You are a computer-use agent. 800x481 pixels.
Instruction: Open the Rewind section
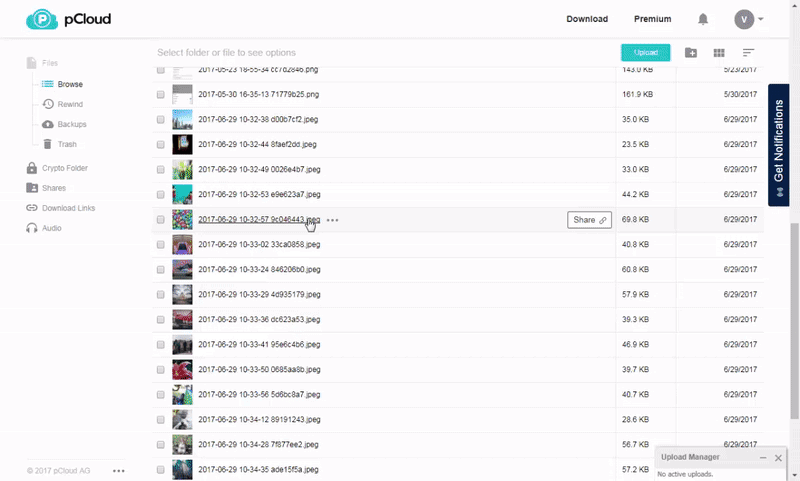(70, 104)
